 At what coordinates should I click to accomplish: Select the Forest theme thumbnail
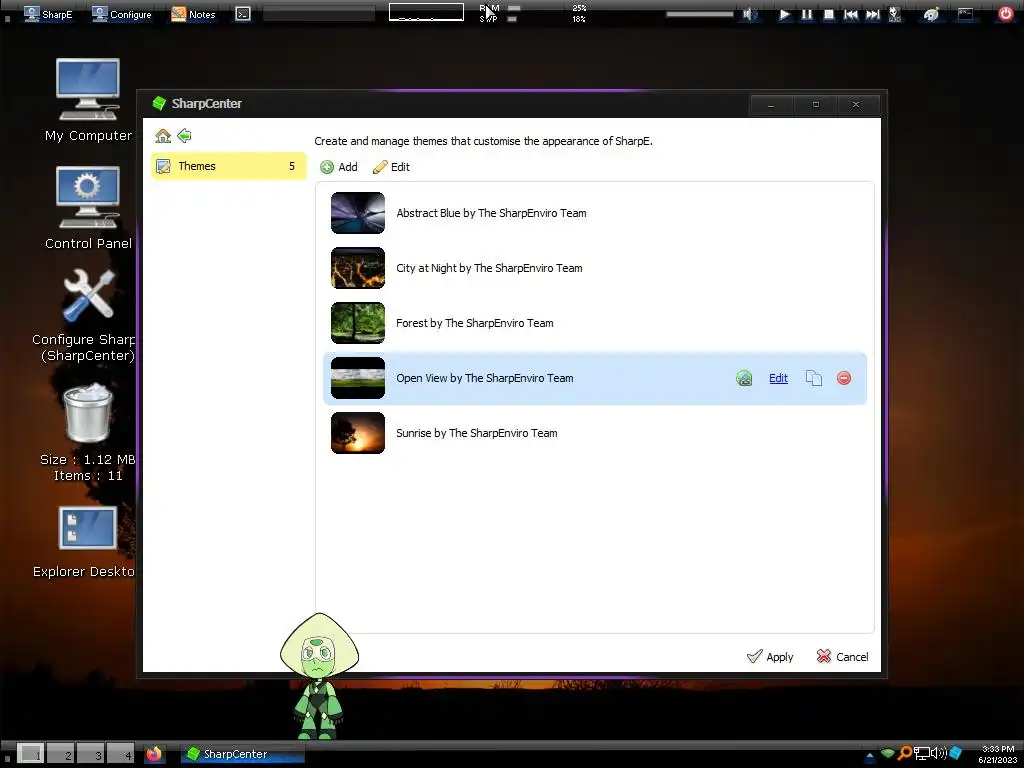[x=358, y=323]
